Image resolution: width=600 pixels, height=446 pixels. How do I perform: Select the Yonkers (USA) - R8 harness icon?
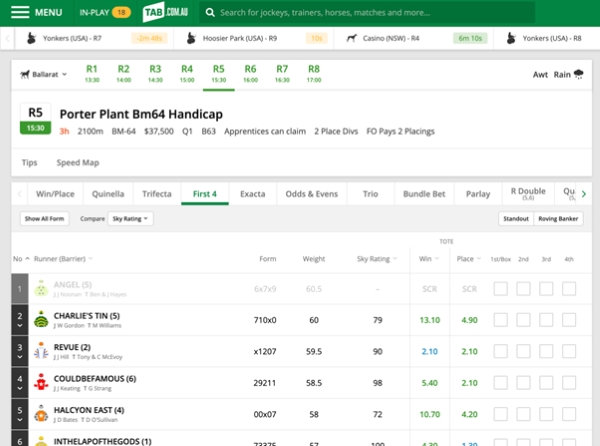511,38
